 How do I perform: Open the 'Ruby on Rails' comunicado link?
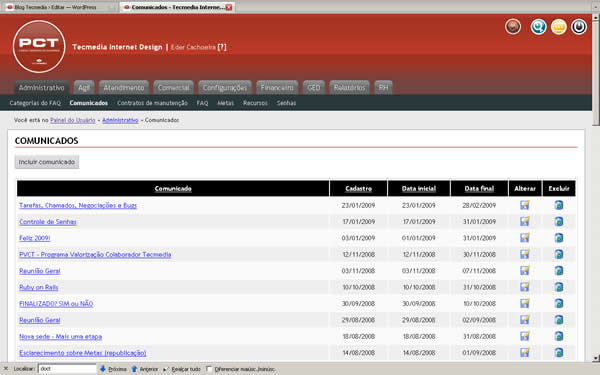pyautogui.click(x=39, y=287)
